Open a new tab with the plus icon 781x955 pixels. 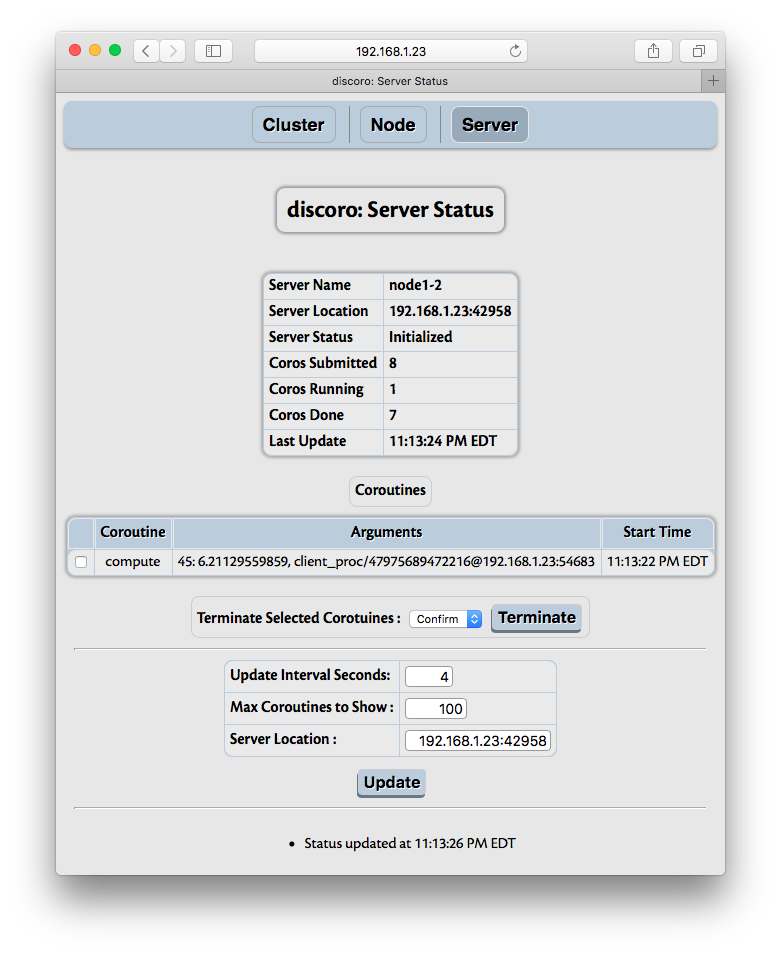click(x=713, y=81)
